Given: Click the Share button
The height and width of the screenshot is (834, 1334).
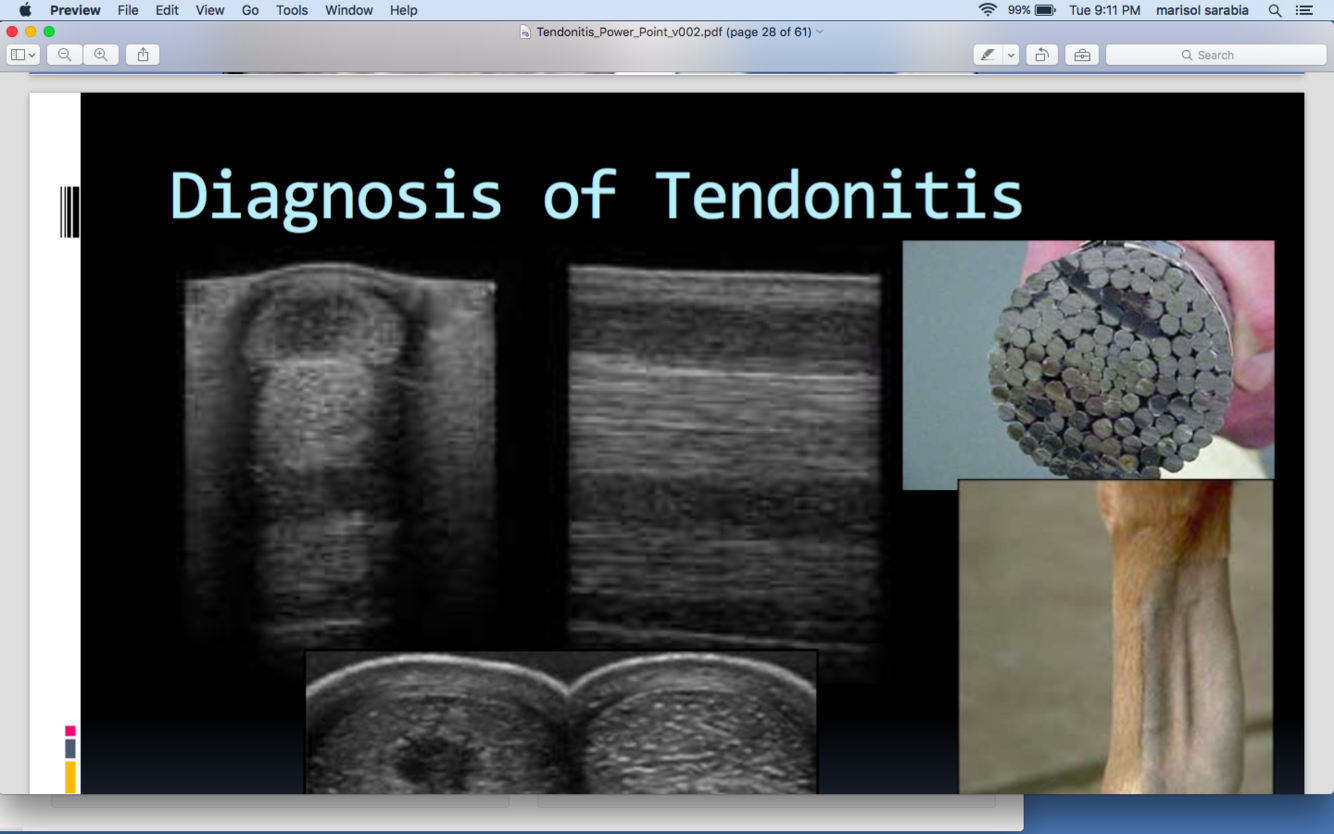Looking at the screenshot, I should (143, 55).
